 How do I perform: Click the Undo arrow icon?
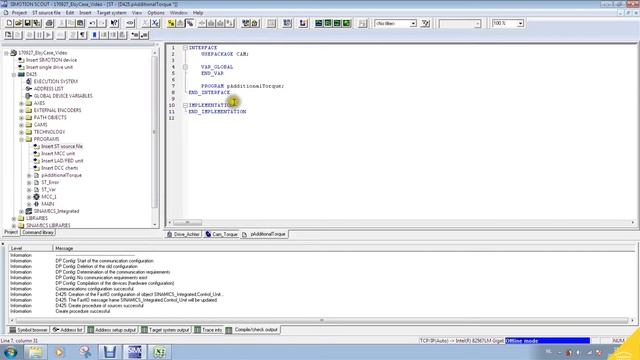93,23
